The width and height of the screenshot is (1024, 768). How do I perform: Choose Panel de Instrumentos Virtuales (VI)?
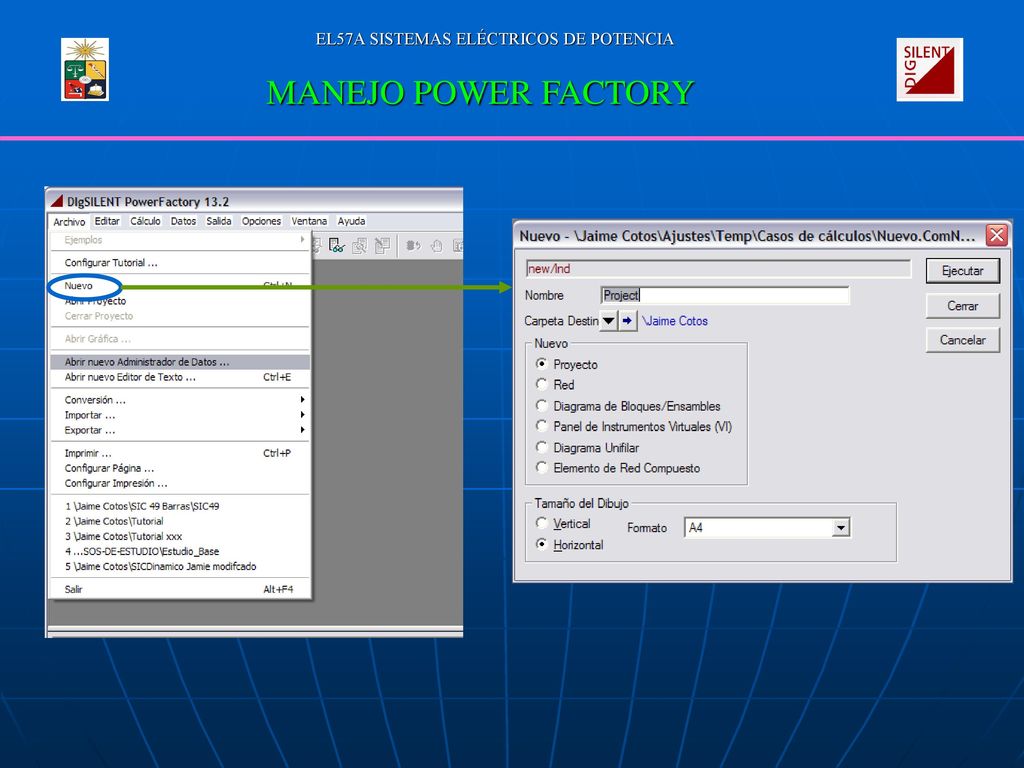541,426
